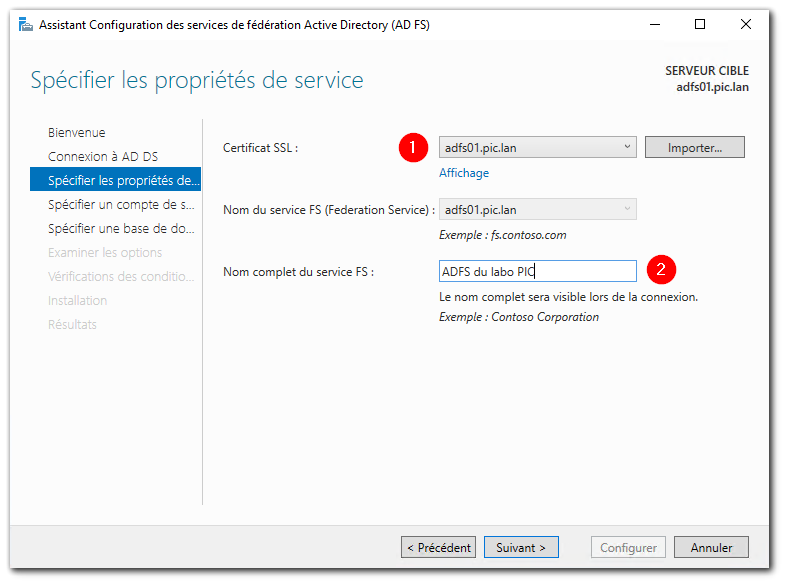This screenshot has width=787, height=586.
Task: Cancel the wizard with Annuler
Action: click(x=711, y=547)
